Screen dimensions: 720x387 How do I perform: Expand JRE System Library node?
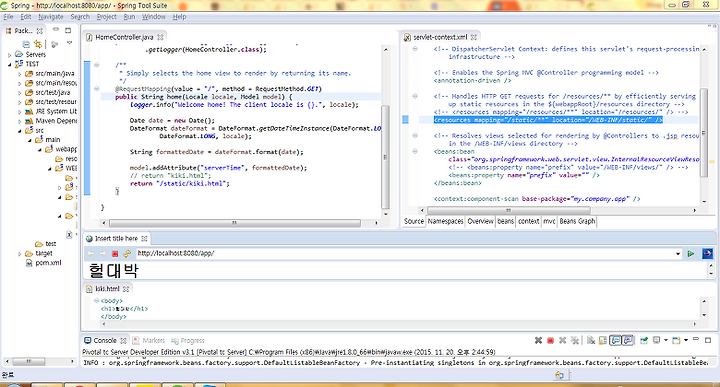(x=19, y=112)
